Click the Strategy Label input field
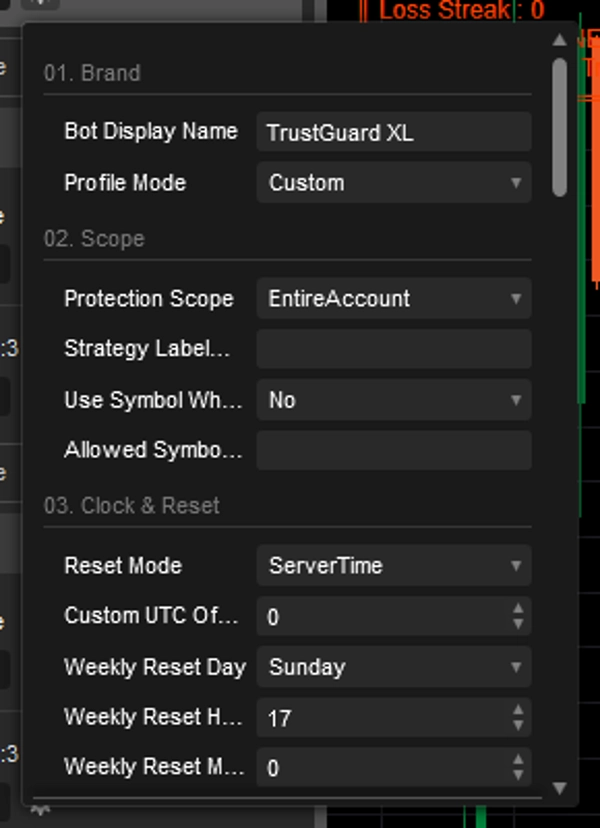Viewport: 600px width, 828px height. pyautogui.click(x=393, y=349)
